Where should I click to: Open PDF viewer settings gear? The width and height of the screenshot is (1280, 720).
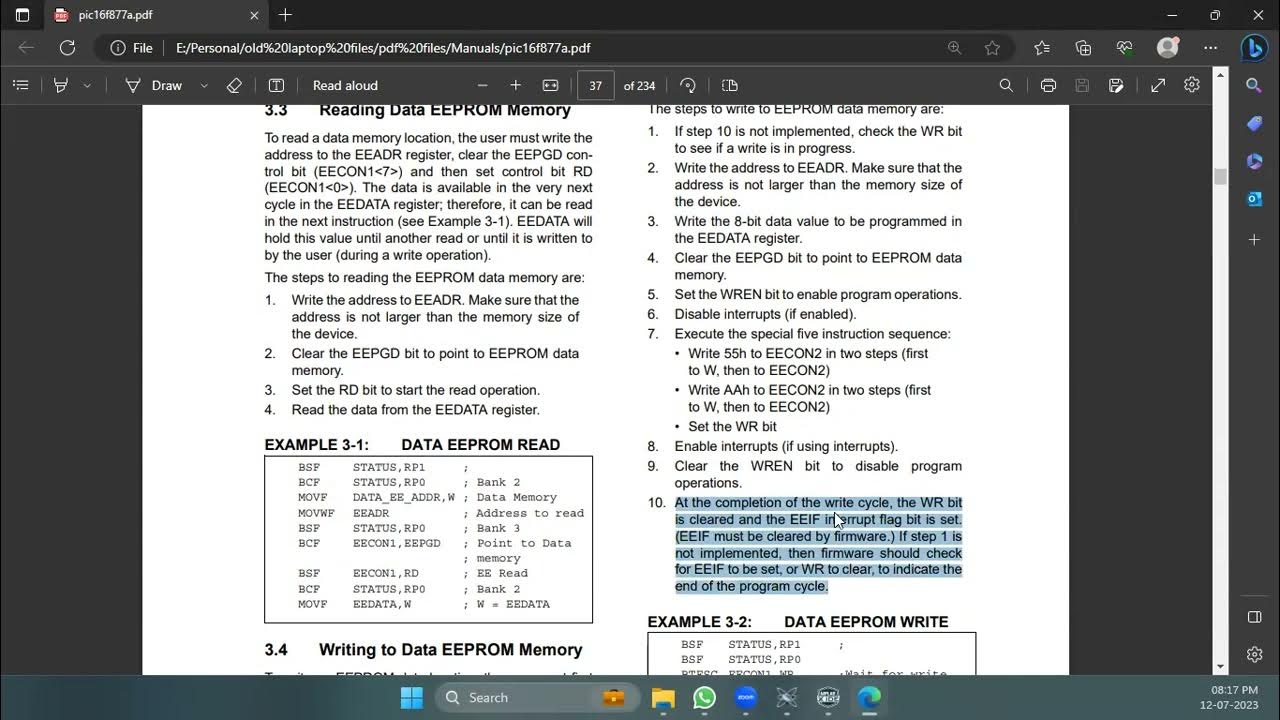[1192, 85]
